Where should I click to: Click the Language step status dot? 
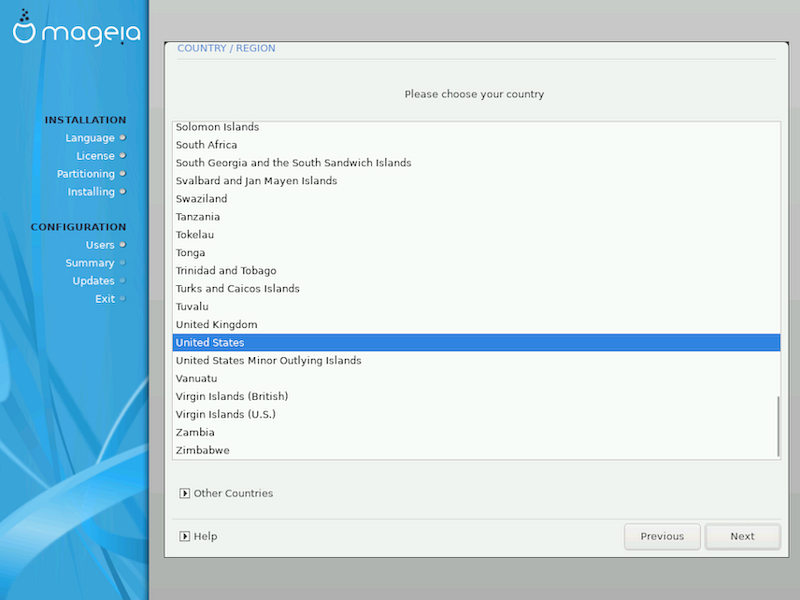122,138
